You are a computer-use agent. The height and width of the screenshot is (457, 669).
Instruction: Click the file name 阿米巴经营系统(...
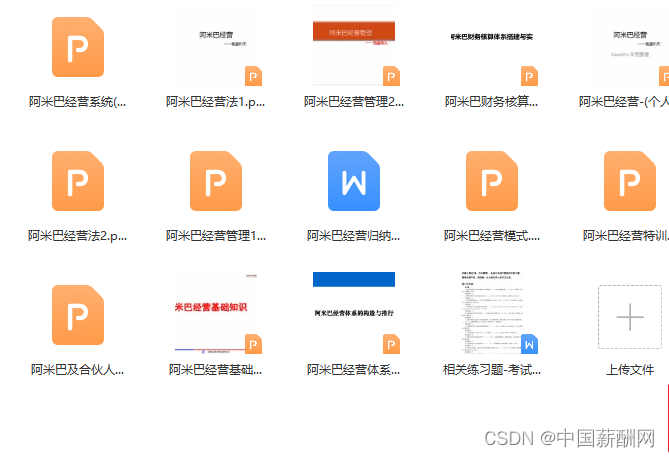[78, 102]
